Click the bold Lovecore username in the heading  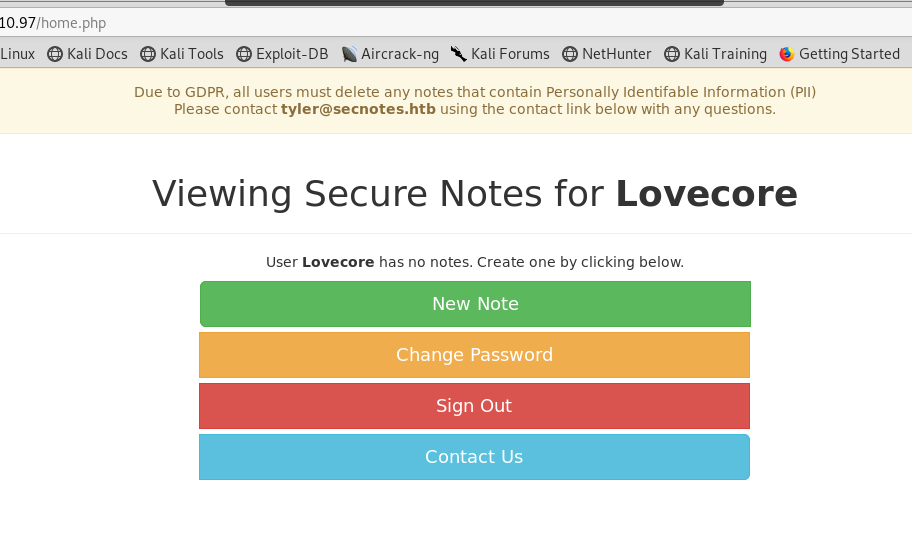click(x=706, y=194)
